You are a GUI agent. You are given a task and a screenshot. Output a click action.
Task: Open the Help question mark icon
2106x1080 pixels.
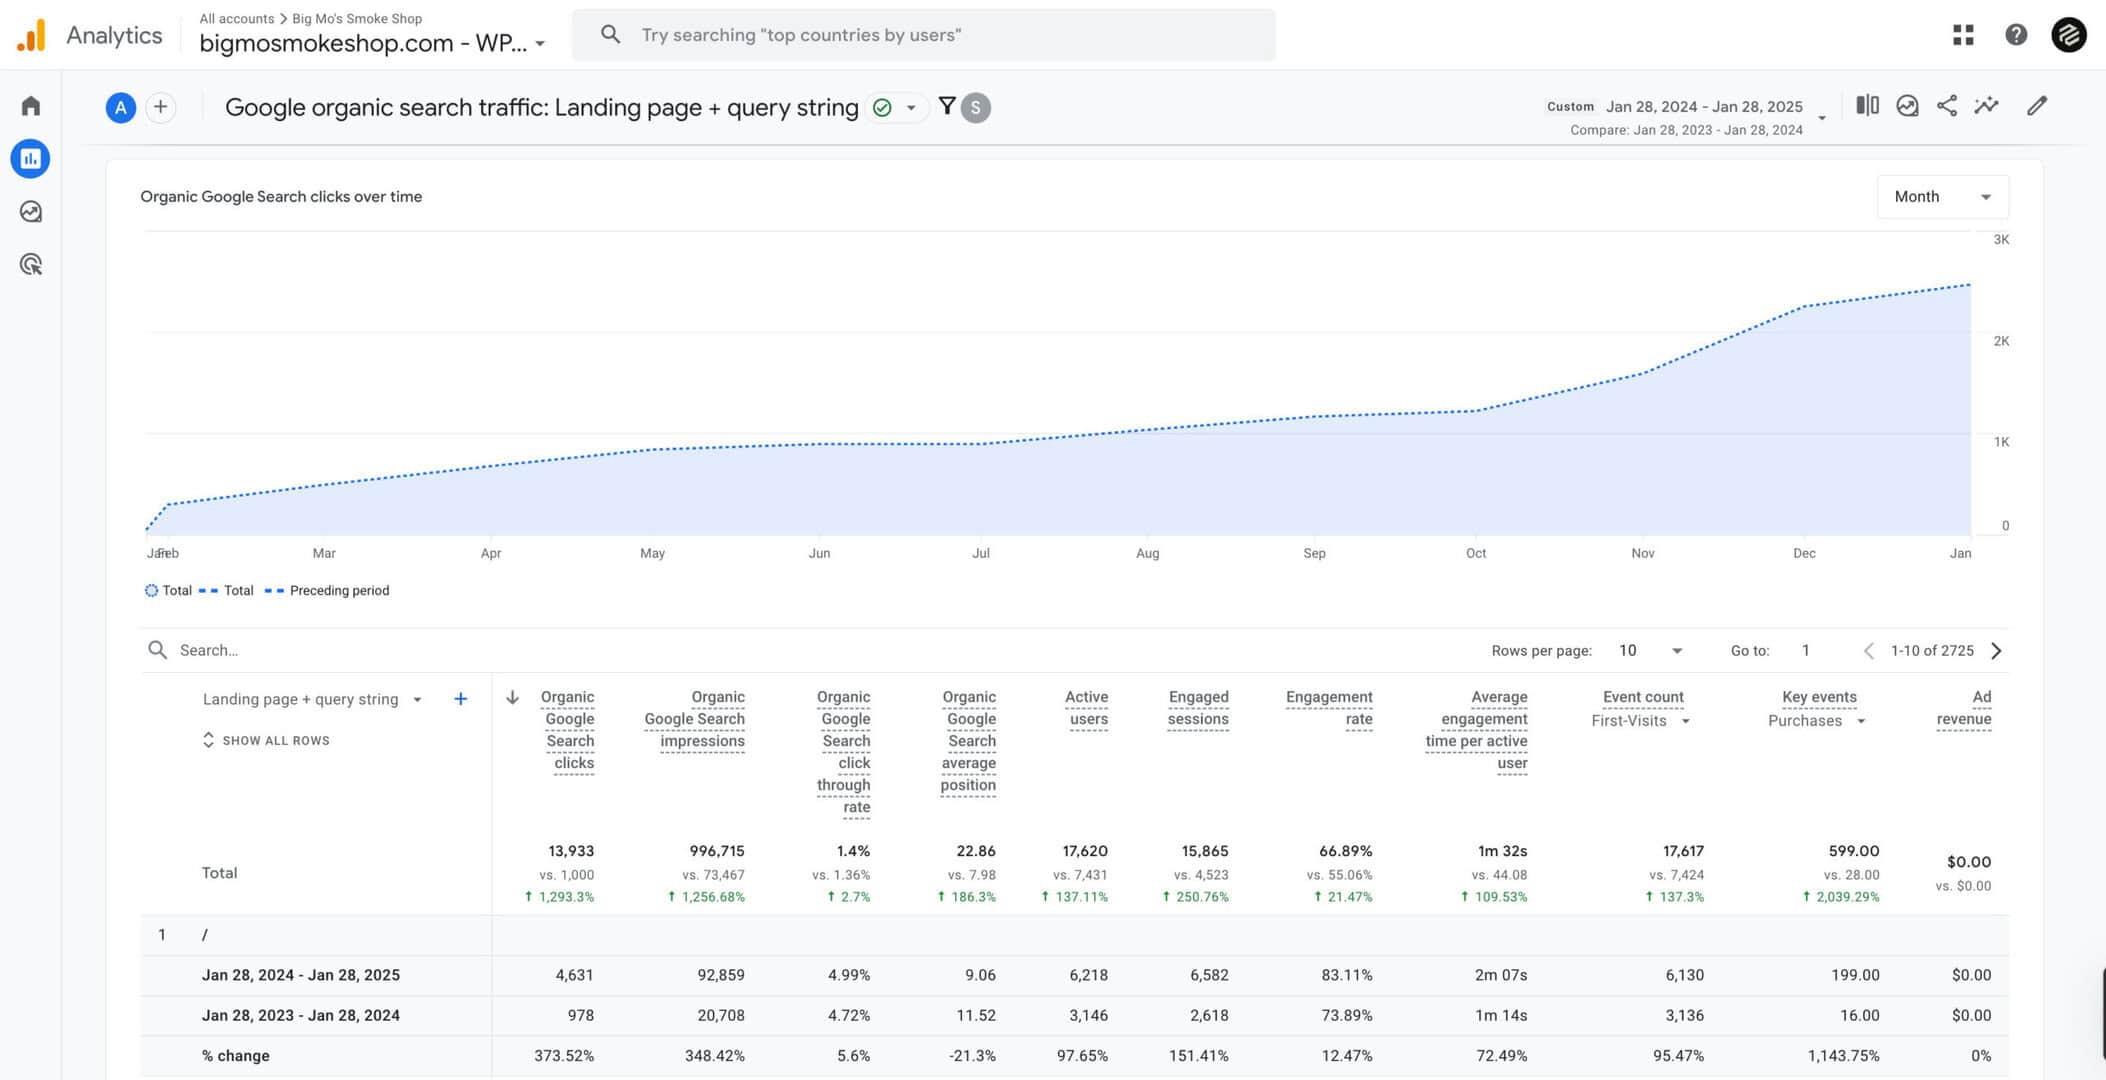pos(2016,34)
